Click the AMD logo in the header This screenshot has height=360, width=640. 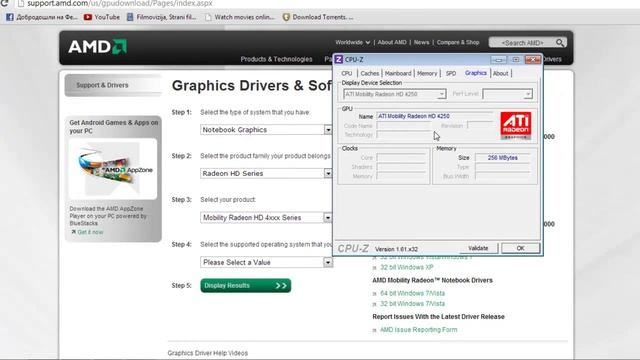click(x=97, y=47)
